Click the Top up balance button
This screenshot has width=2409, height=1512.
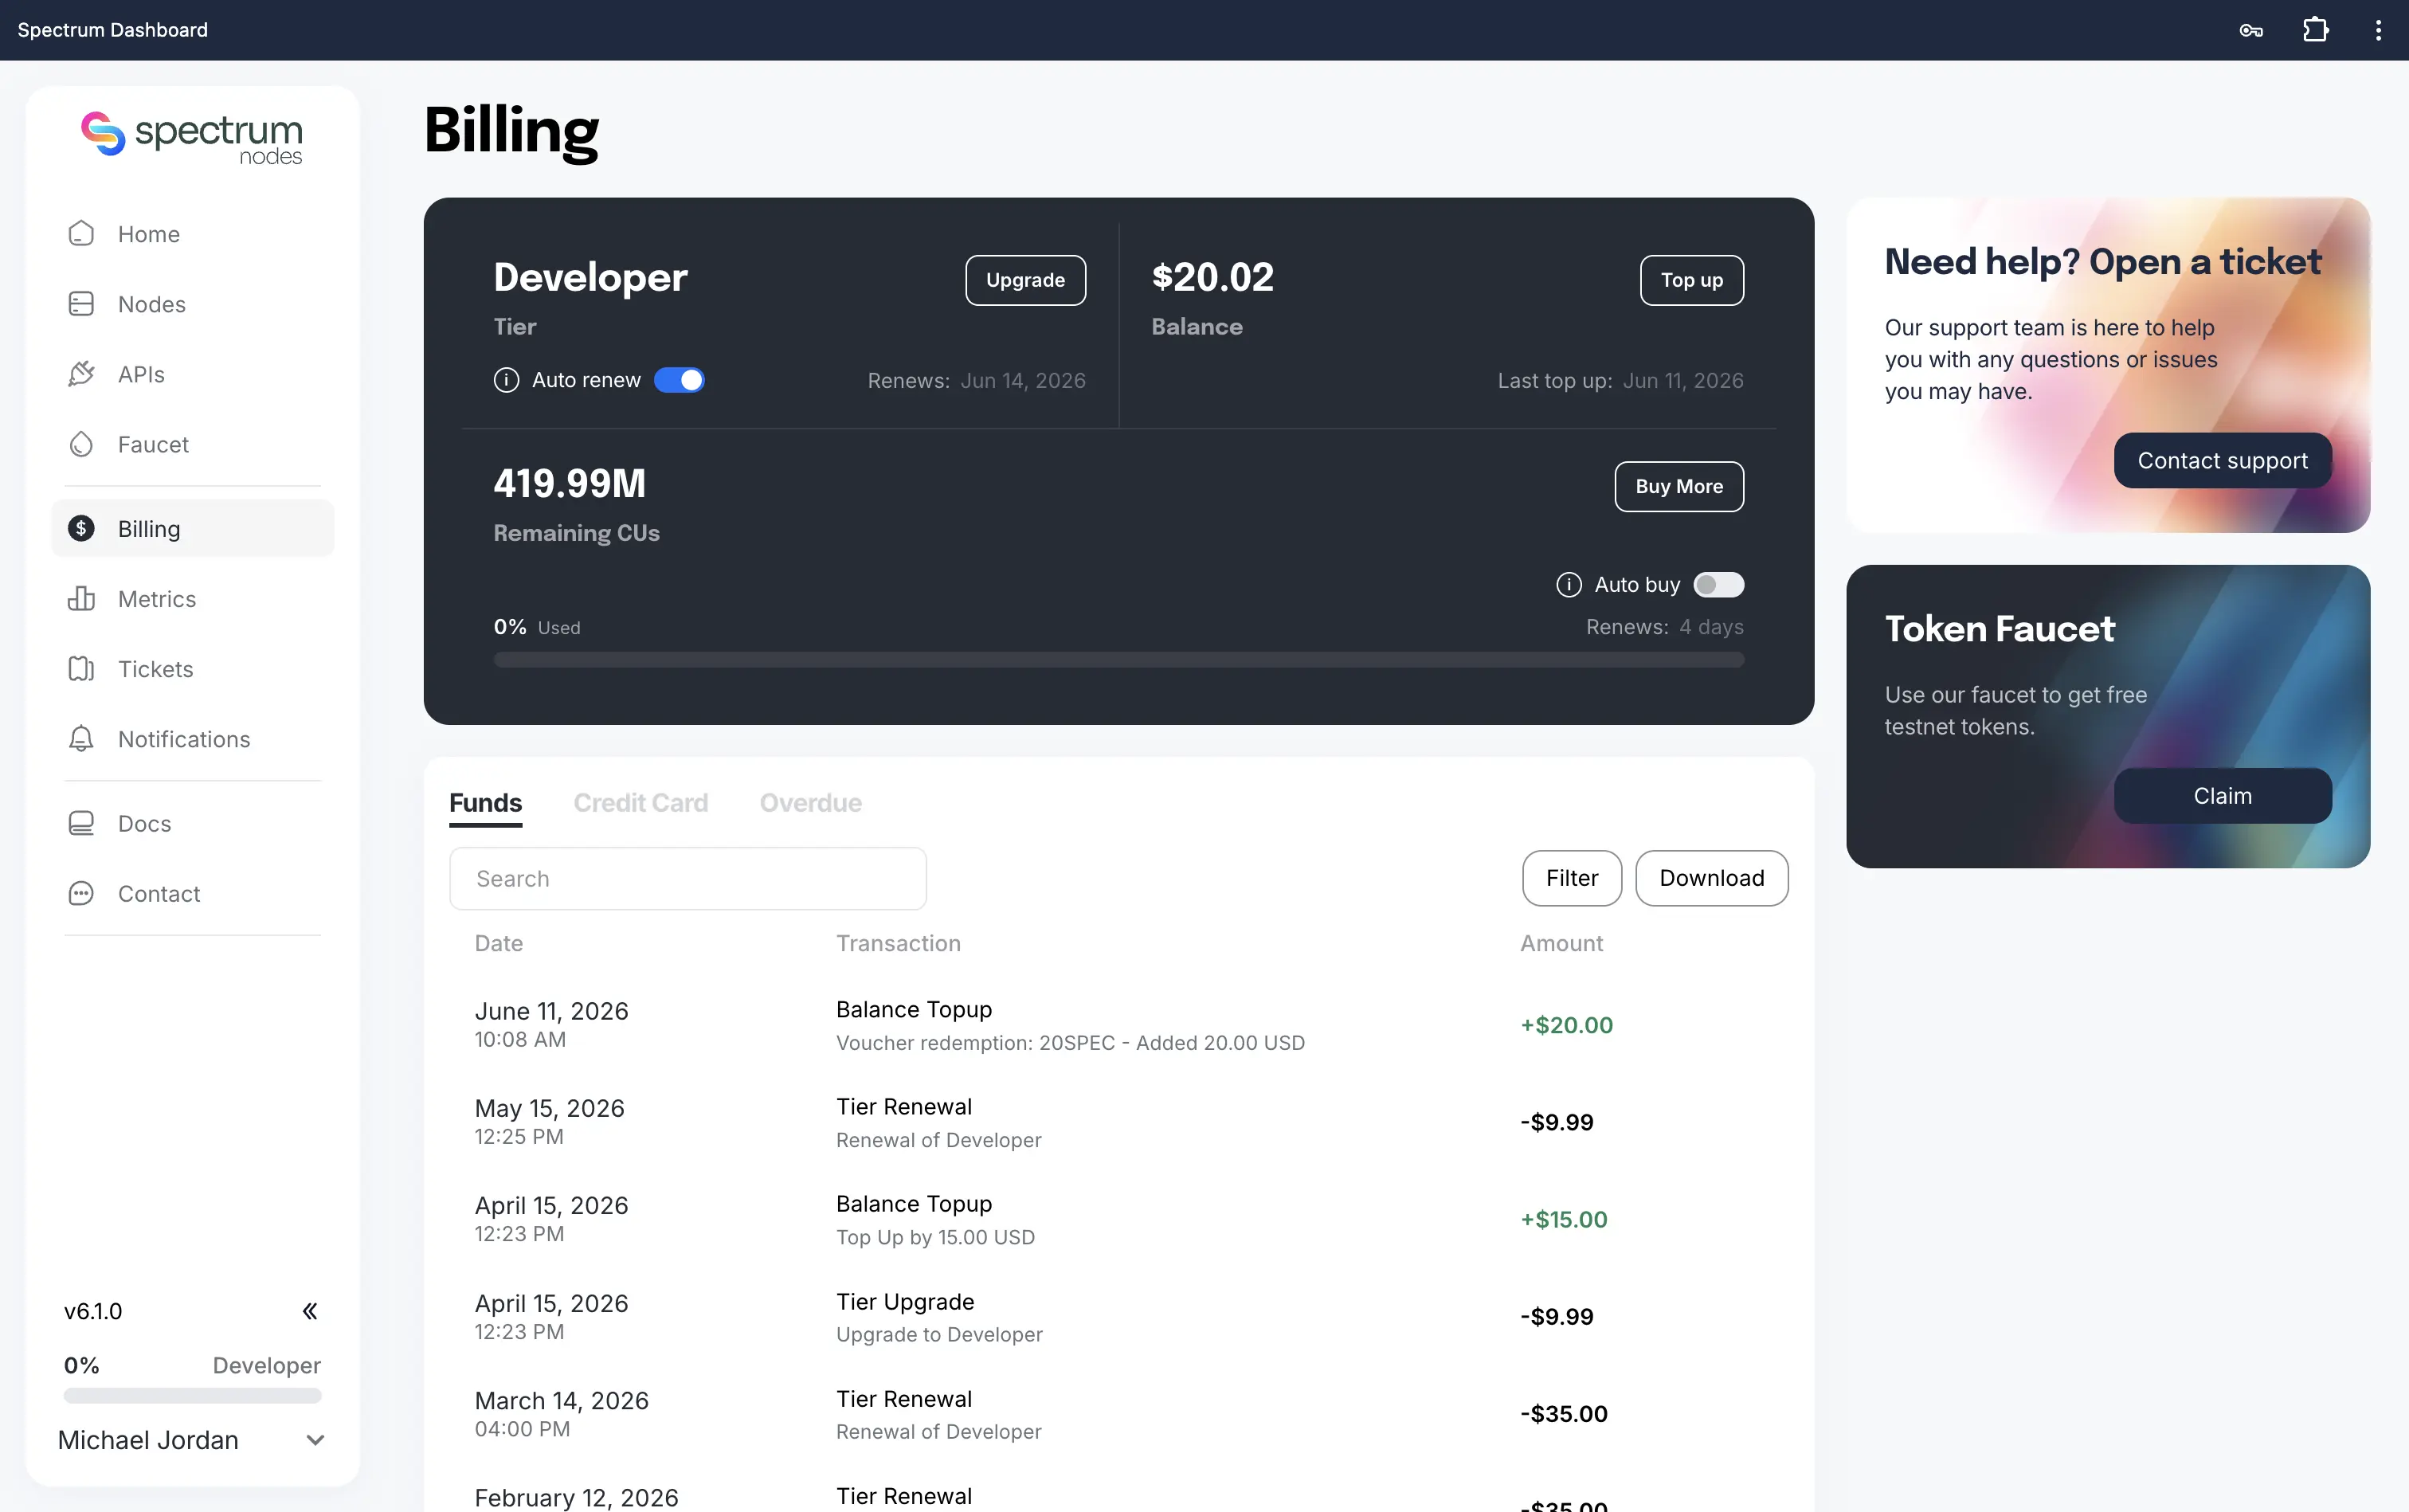point(1691,280)
